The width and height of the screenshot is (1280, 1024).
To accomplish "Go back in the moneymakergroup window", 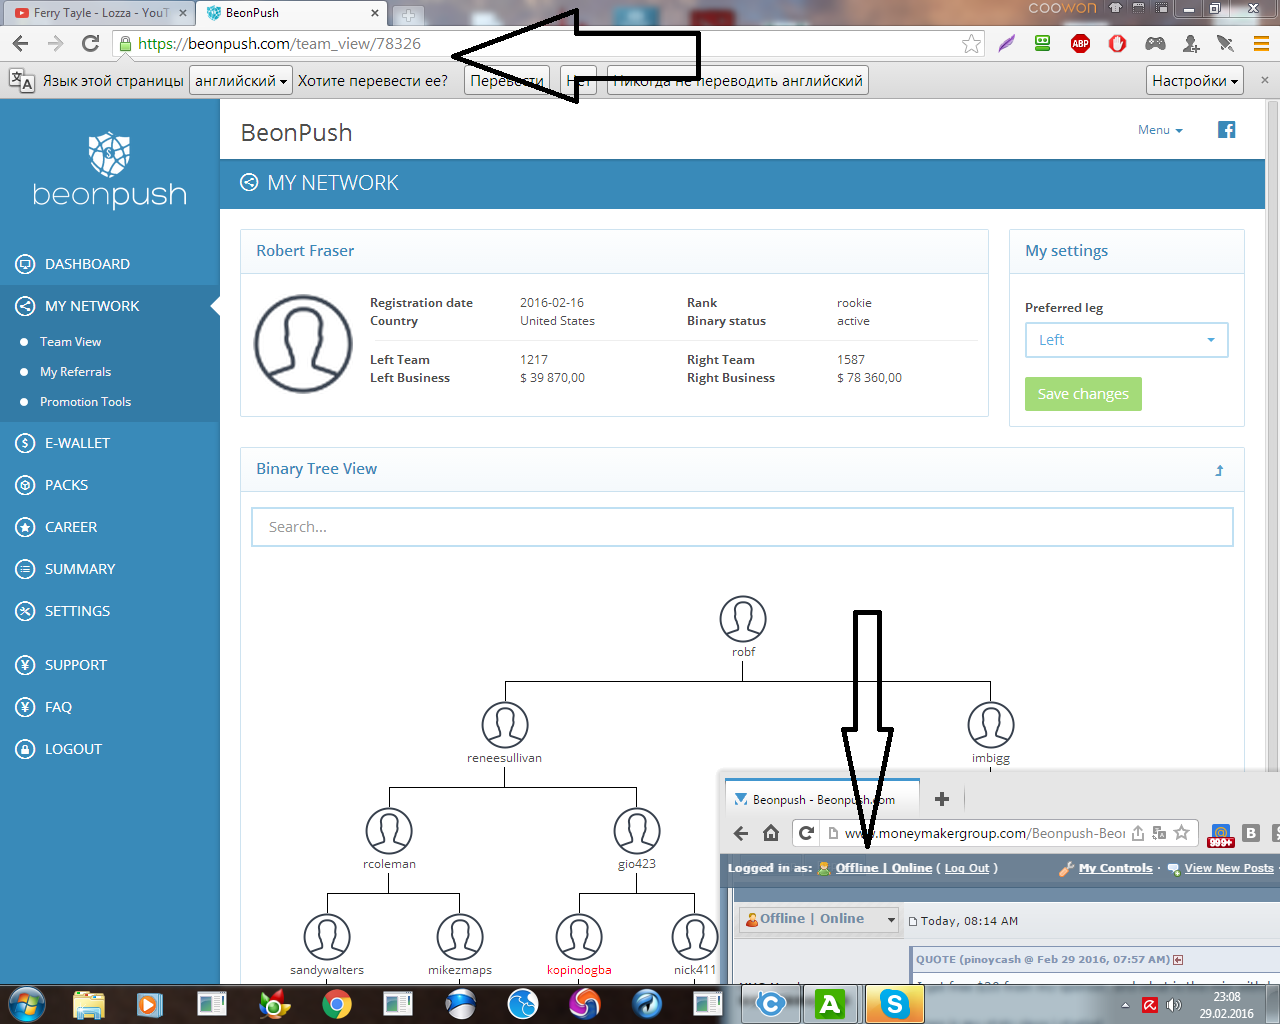I will [741, 833].
